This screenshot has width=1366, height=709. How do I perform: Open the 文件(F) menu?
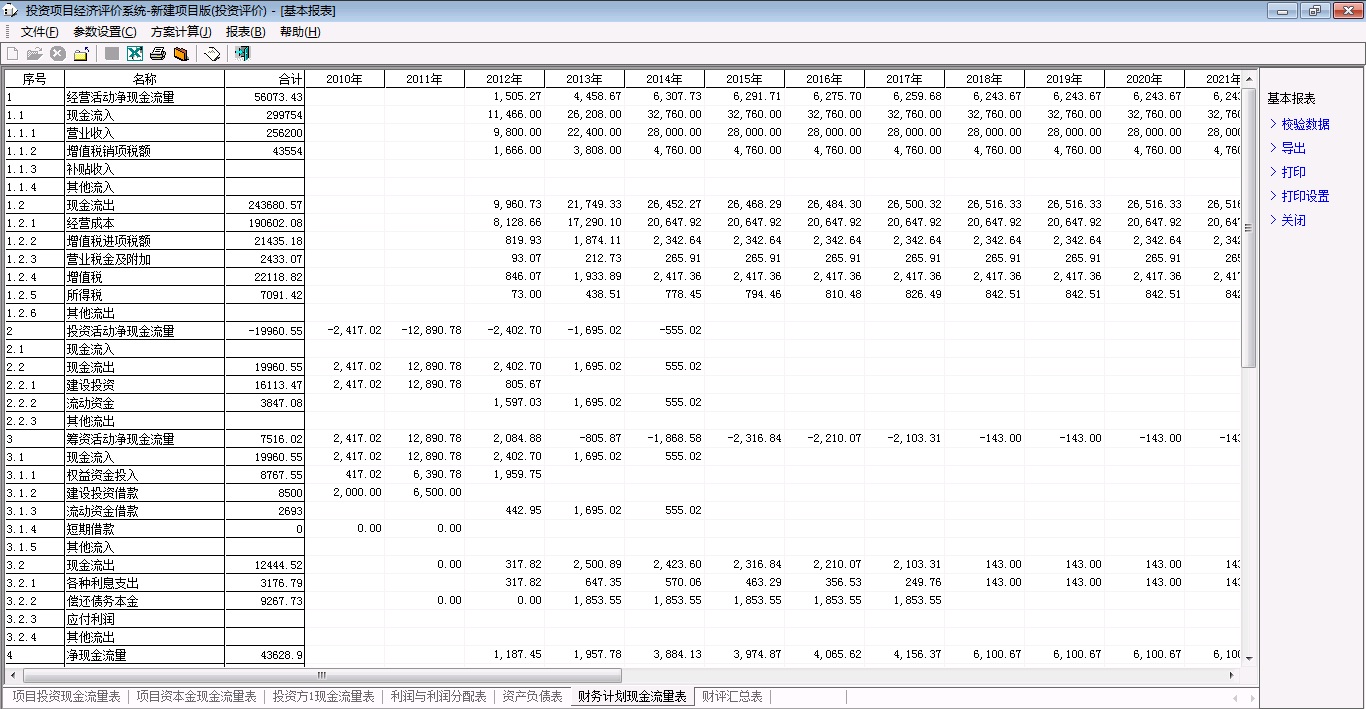tap(40, 32)
